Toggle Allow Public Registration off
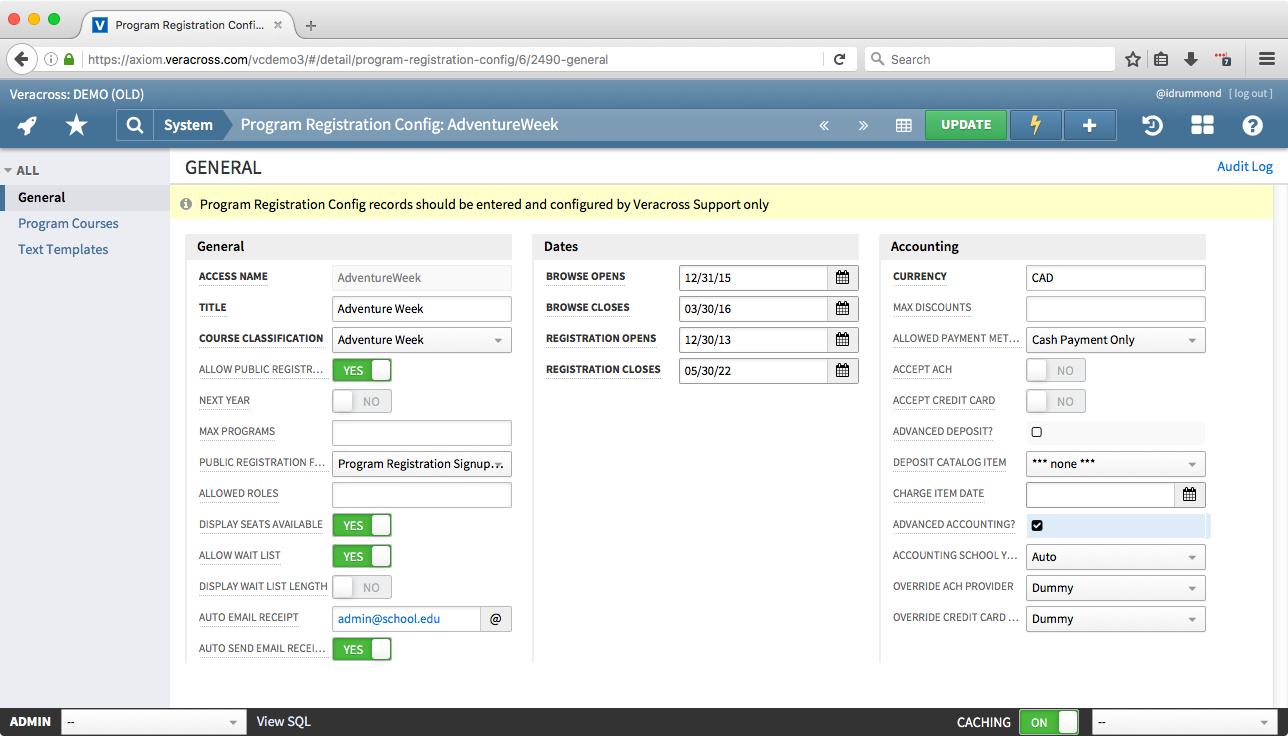 [361, 369]
